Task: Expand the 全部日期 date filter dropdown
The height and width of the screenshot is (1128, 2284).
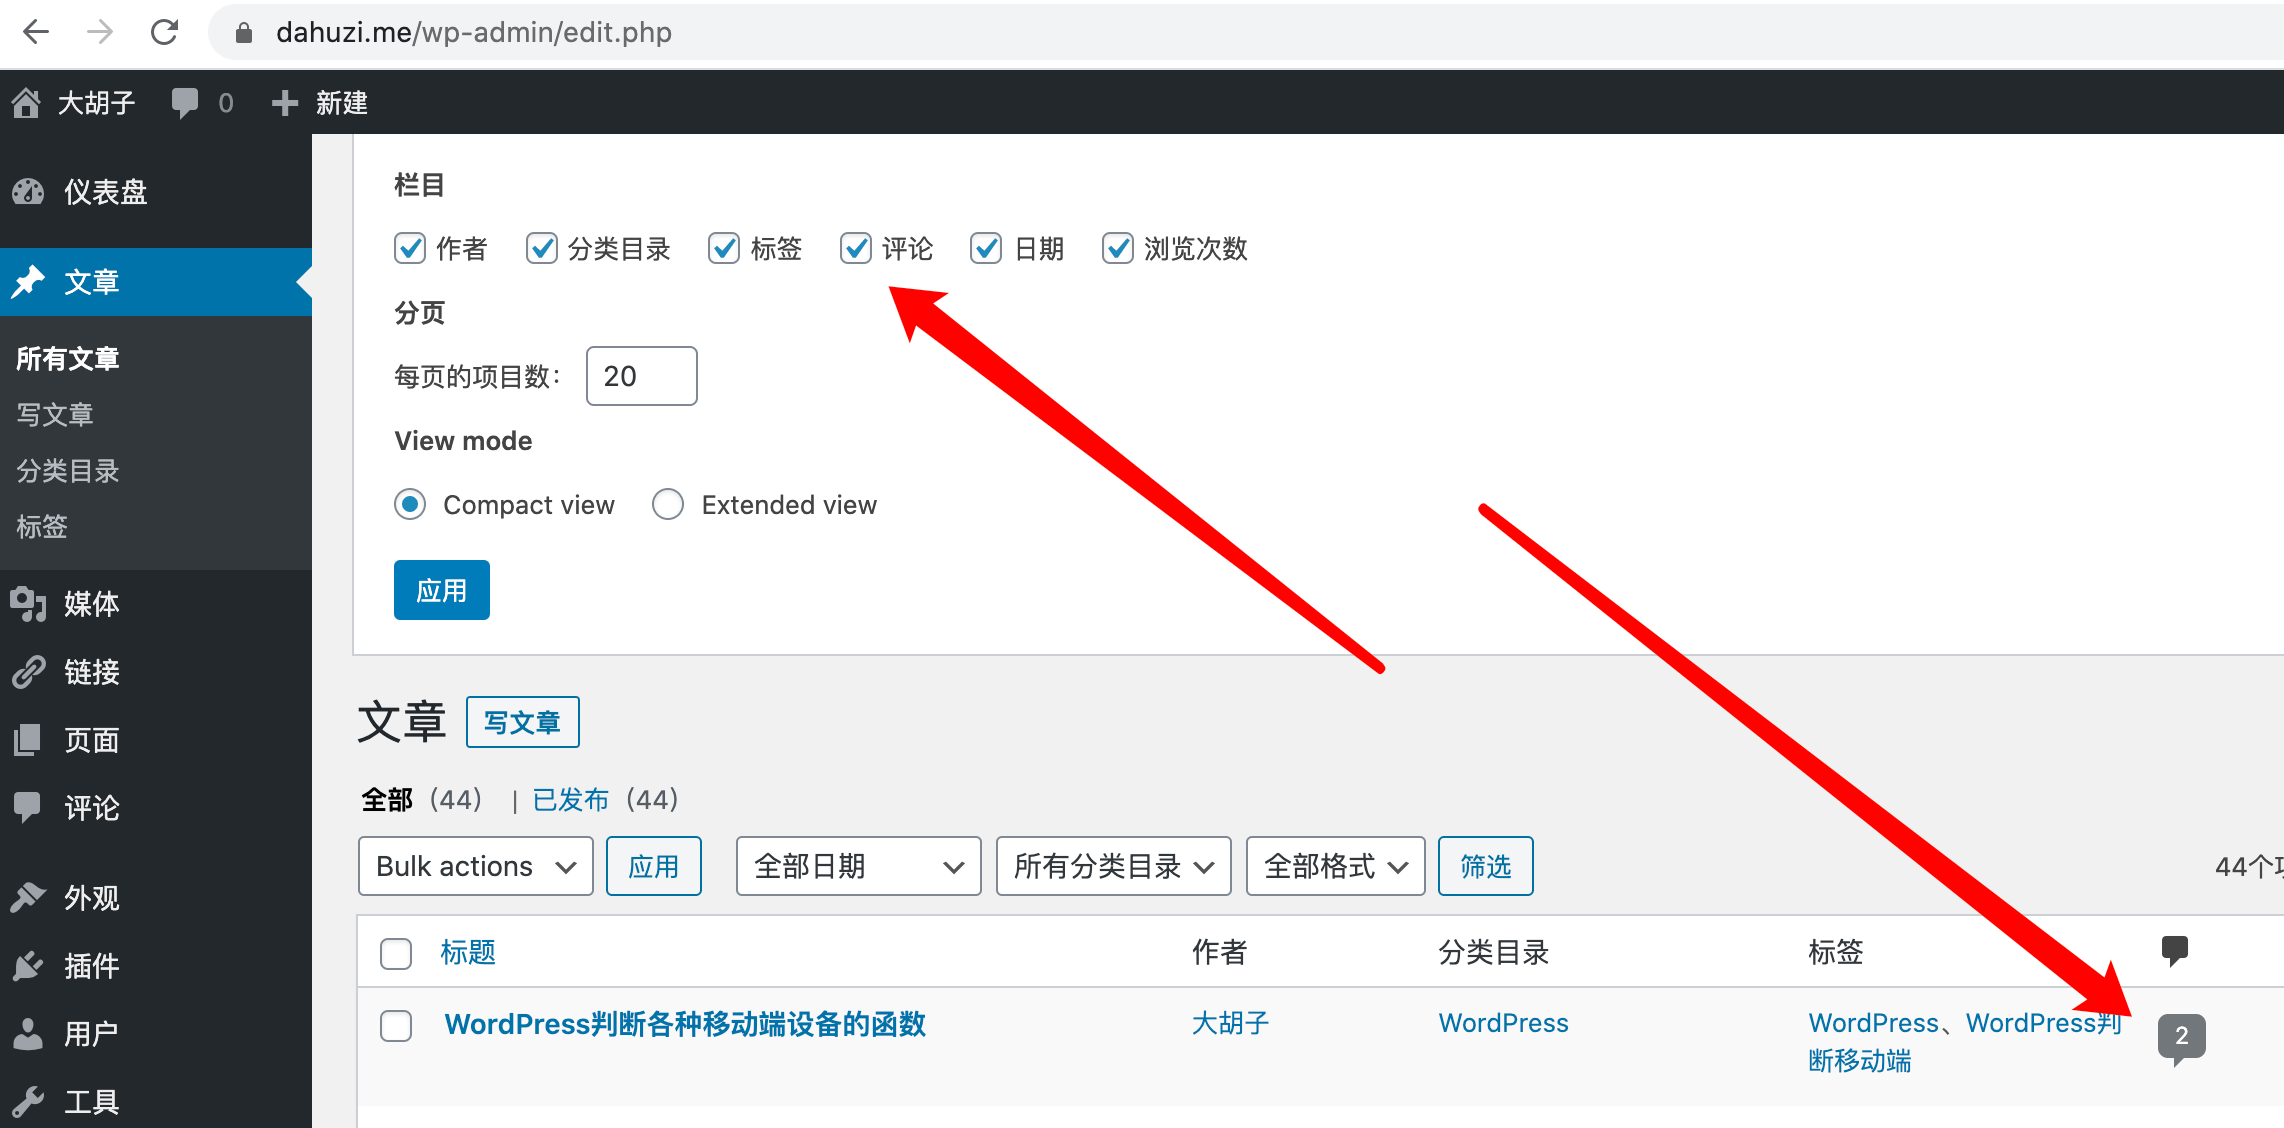Action: 858,866
